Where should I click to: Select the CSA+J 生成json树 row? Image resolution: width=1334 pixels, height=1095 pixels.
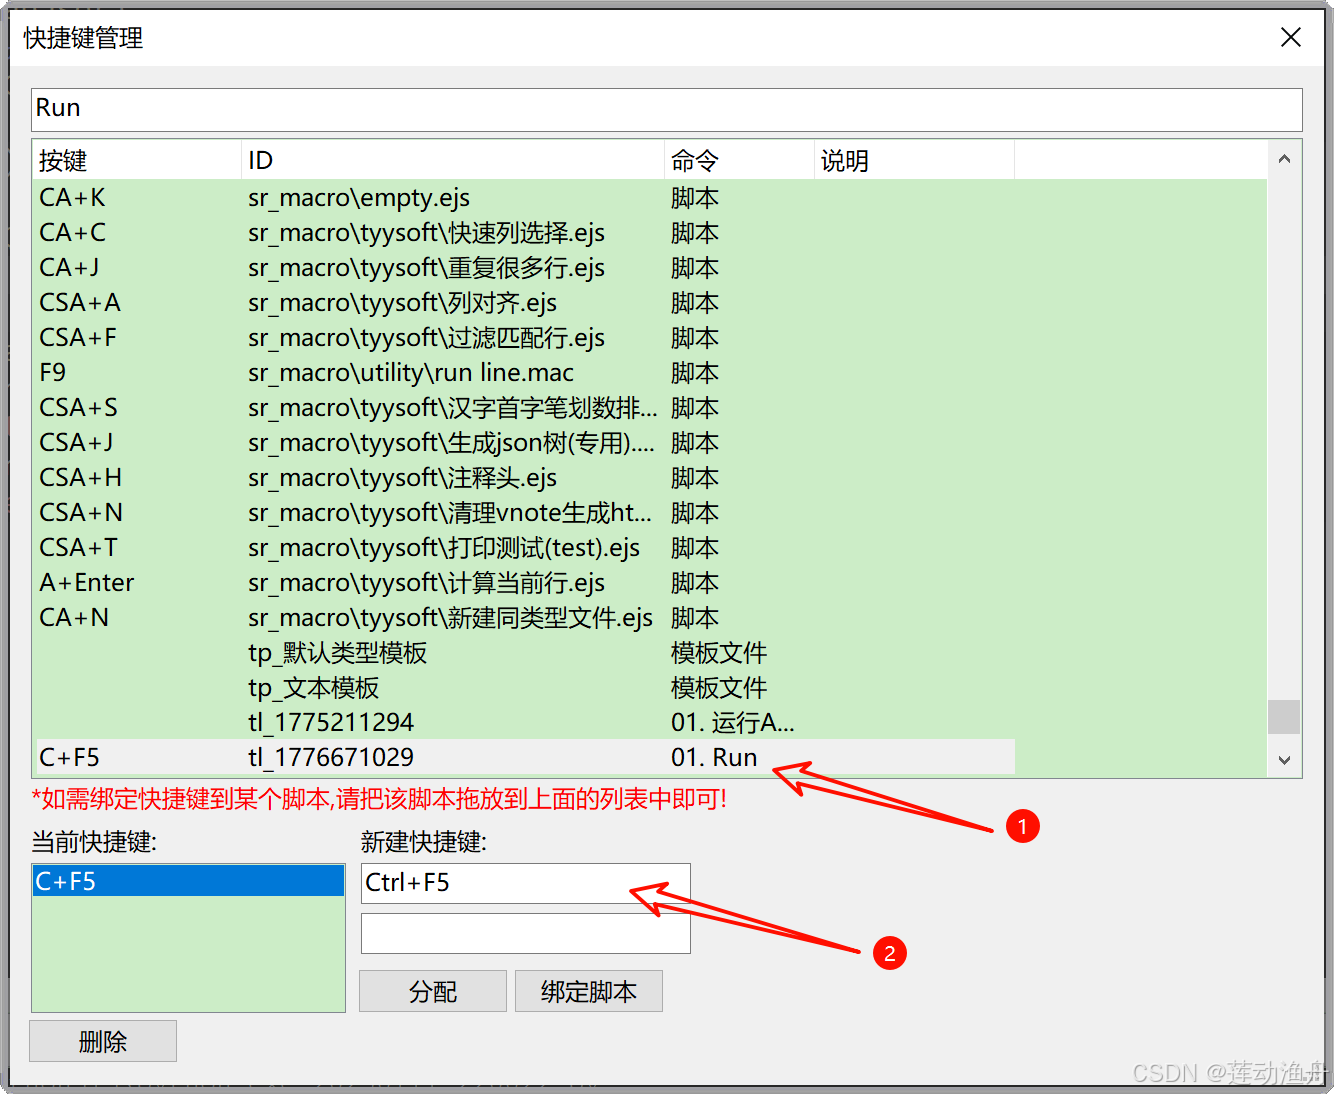coord(525,443)
